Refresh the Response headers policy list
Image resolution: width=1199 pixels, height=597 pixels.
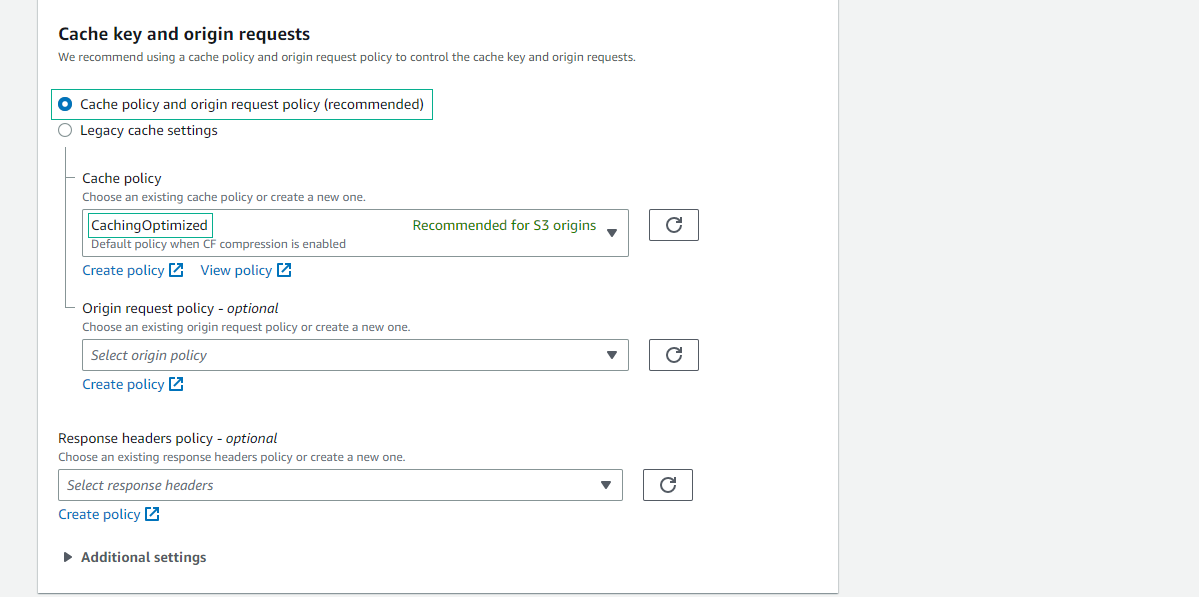click(x=668, y=485)
